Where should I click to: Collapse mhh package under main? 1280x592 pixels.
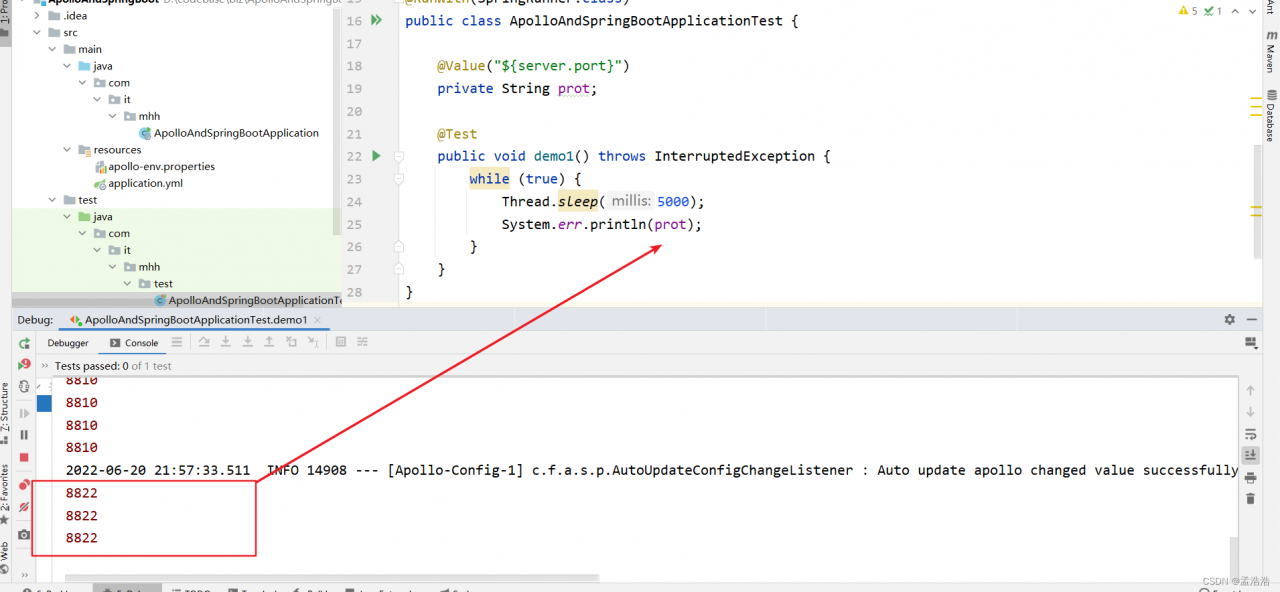tap(113, 116)
